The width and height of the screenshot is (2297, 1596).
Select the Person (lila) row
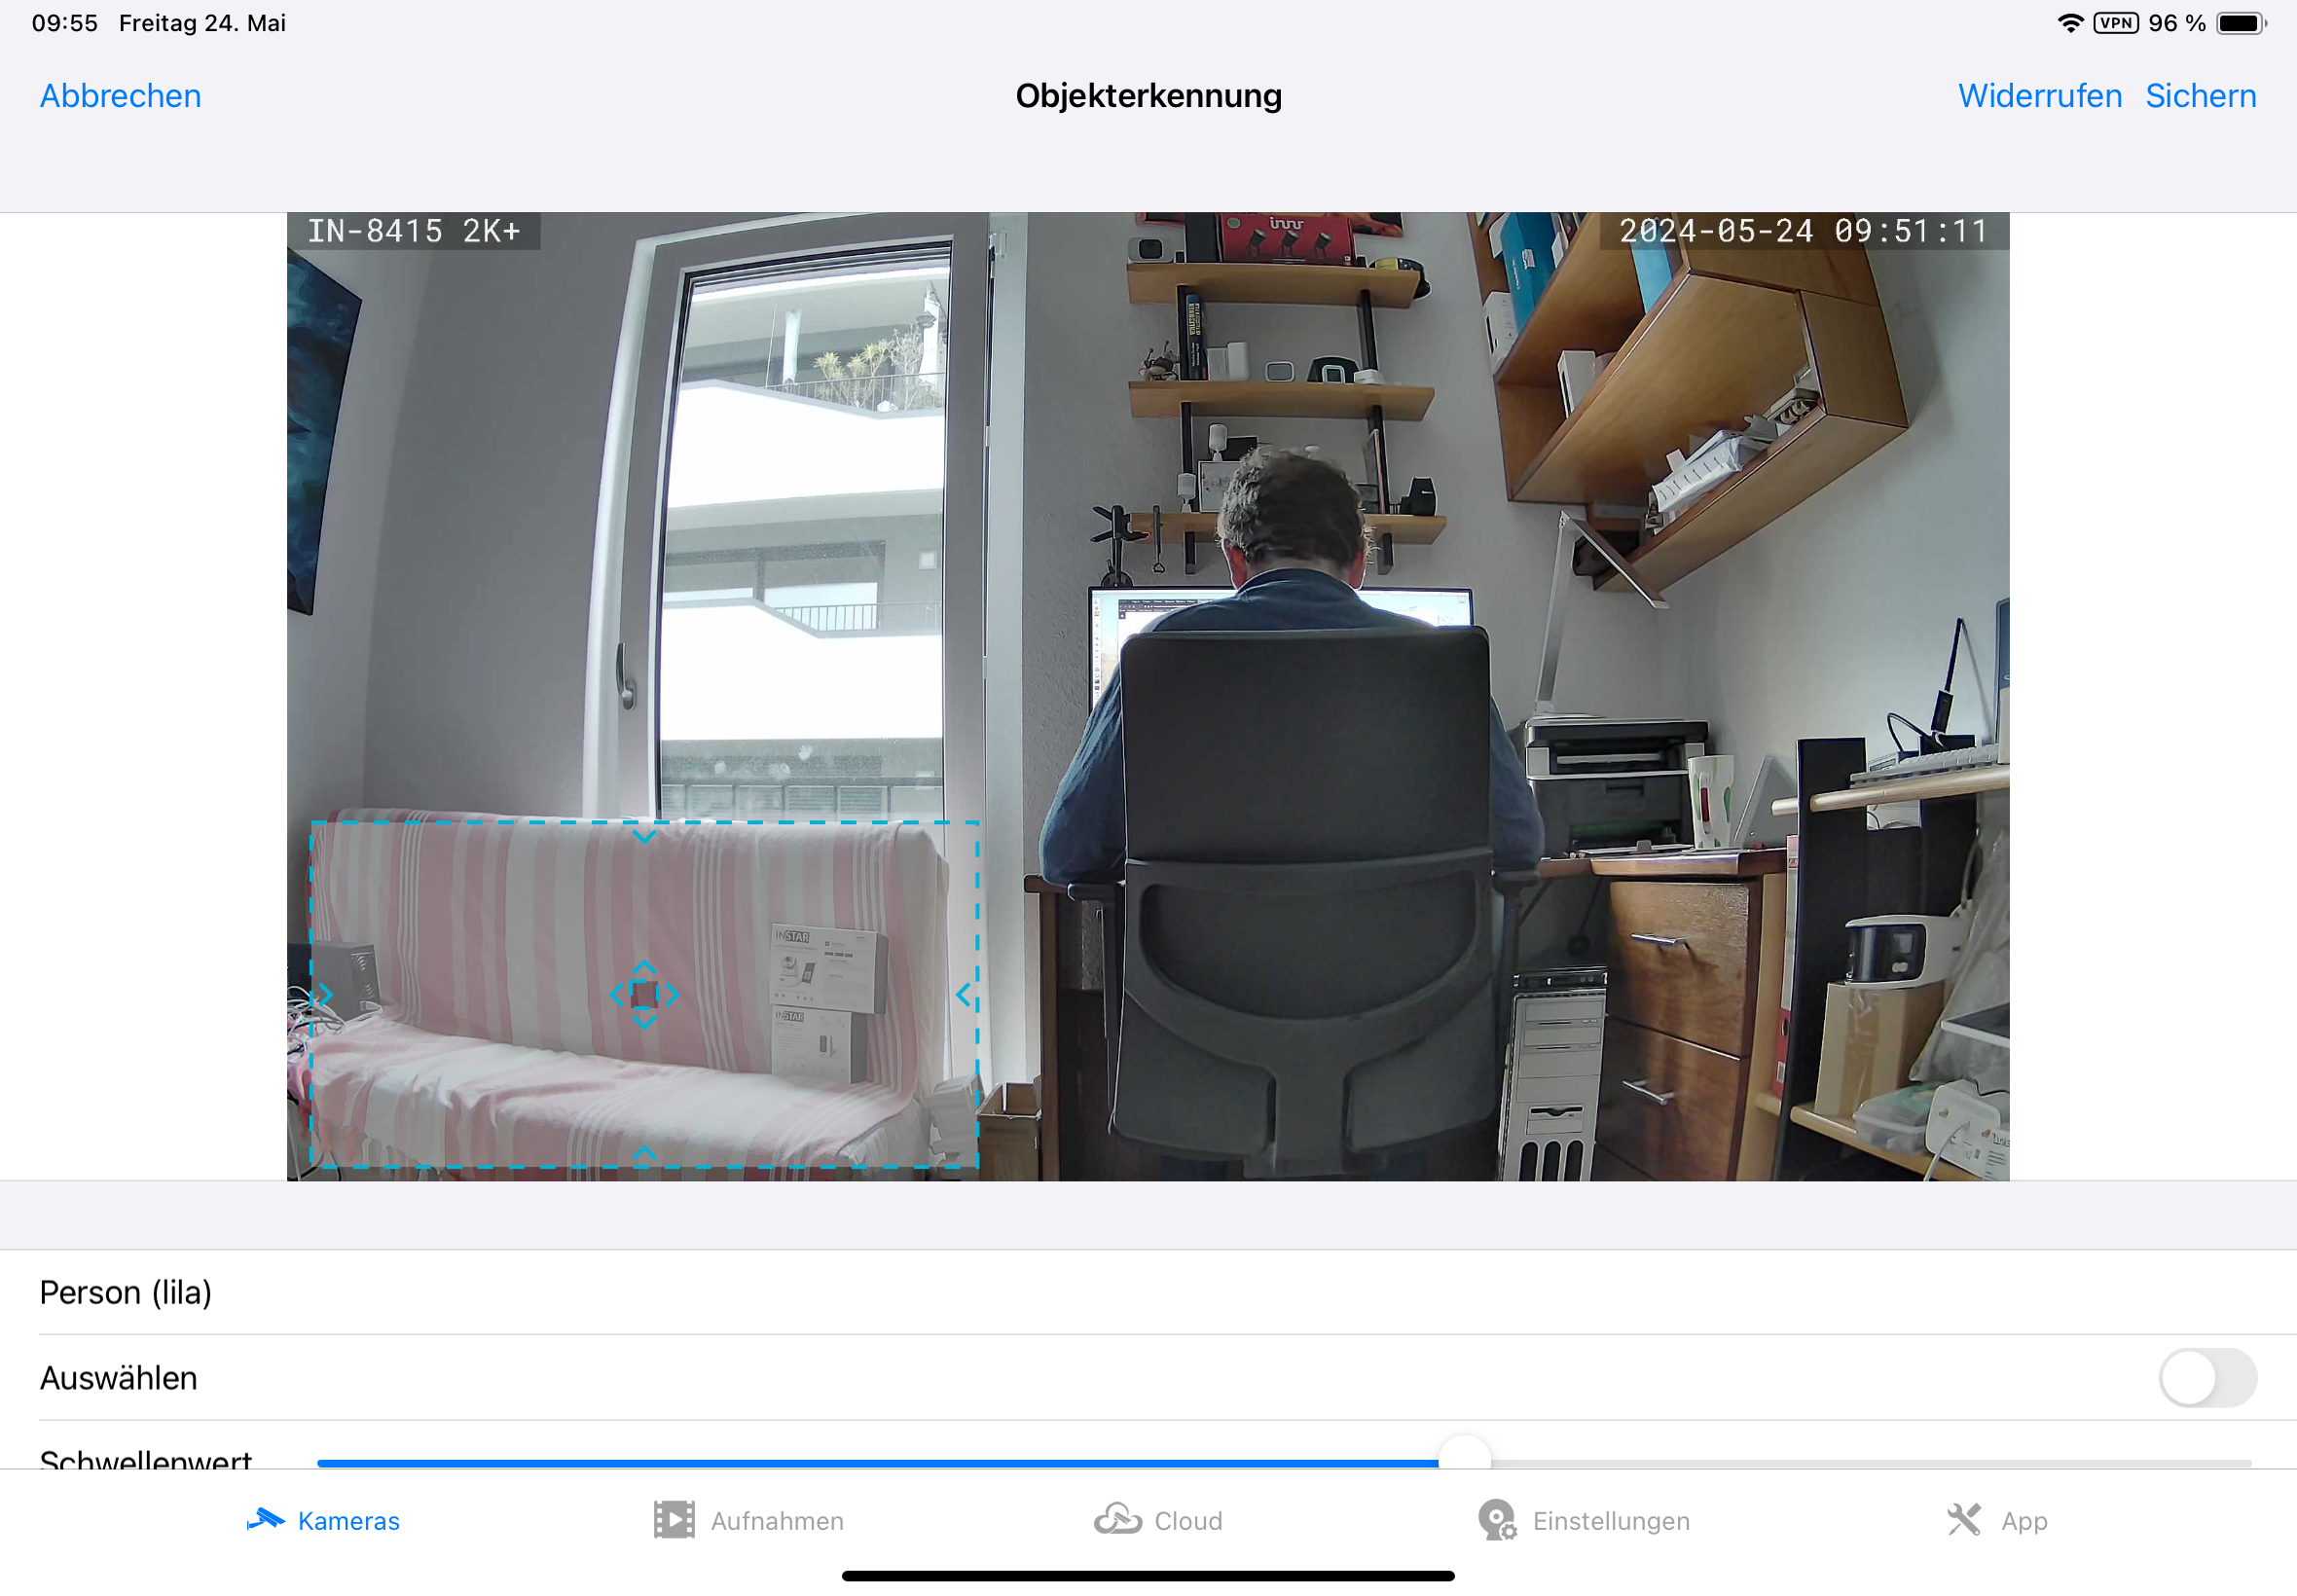125,1292
